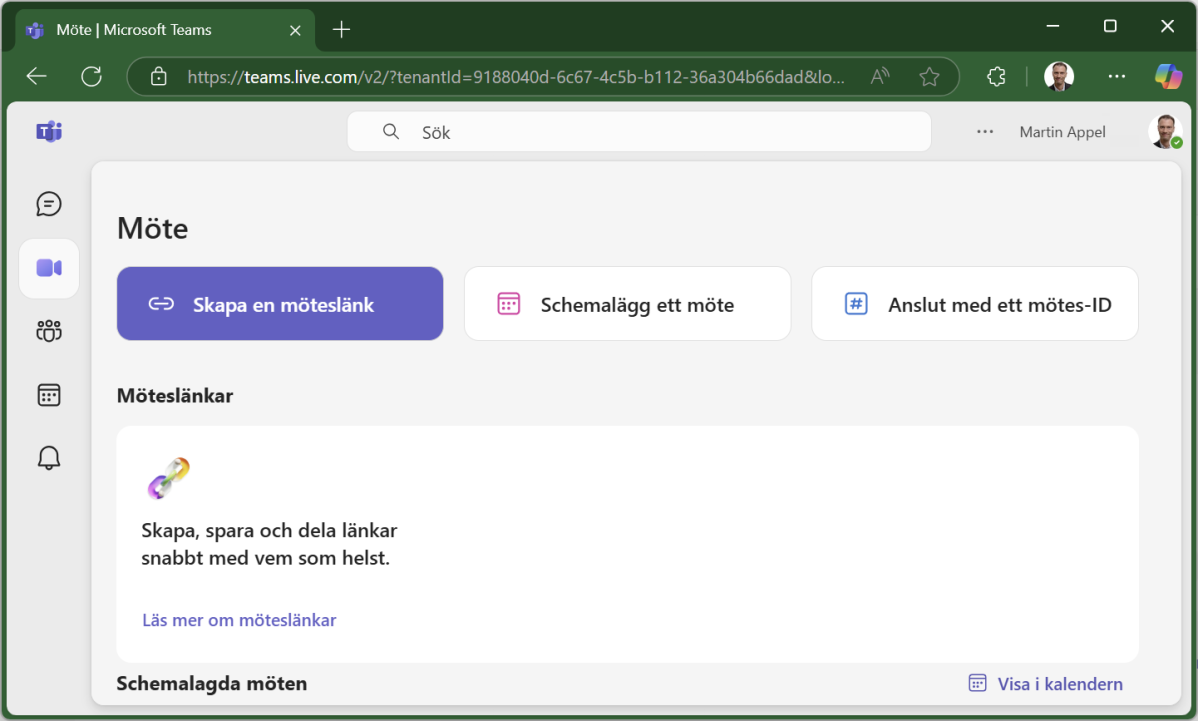Click the browser extensions icon
1198x721 pixels.
tap(996, 76)
